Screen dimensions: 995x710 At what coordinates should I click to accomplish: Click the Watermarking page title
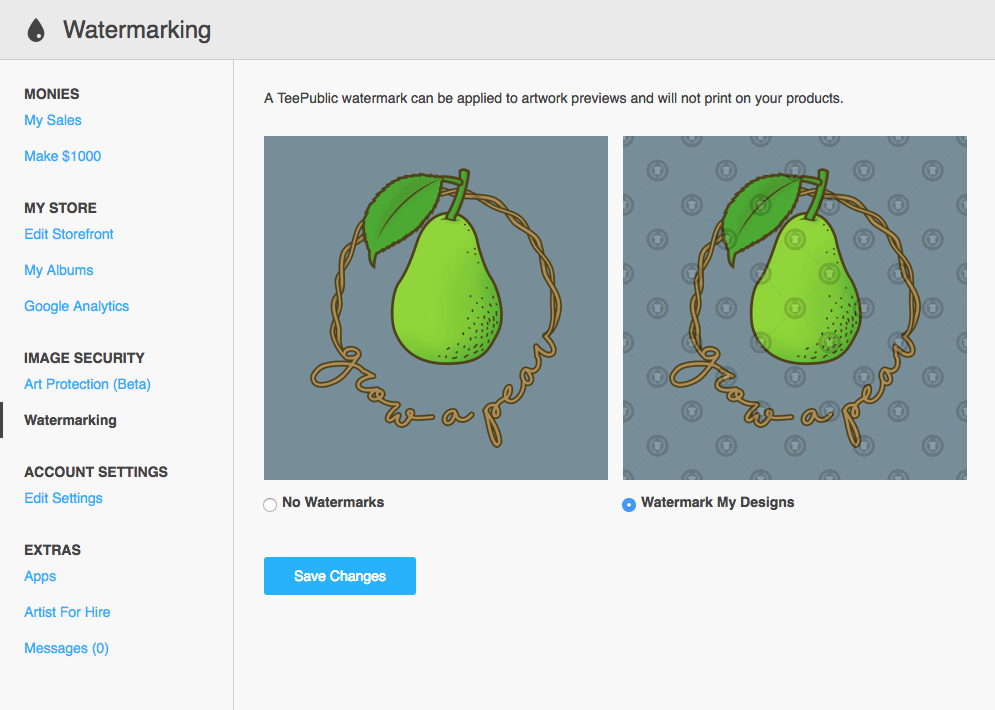(137, 30)
